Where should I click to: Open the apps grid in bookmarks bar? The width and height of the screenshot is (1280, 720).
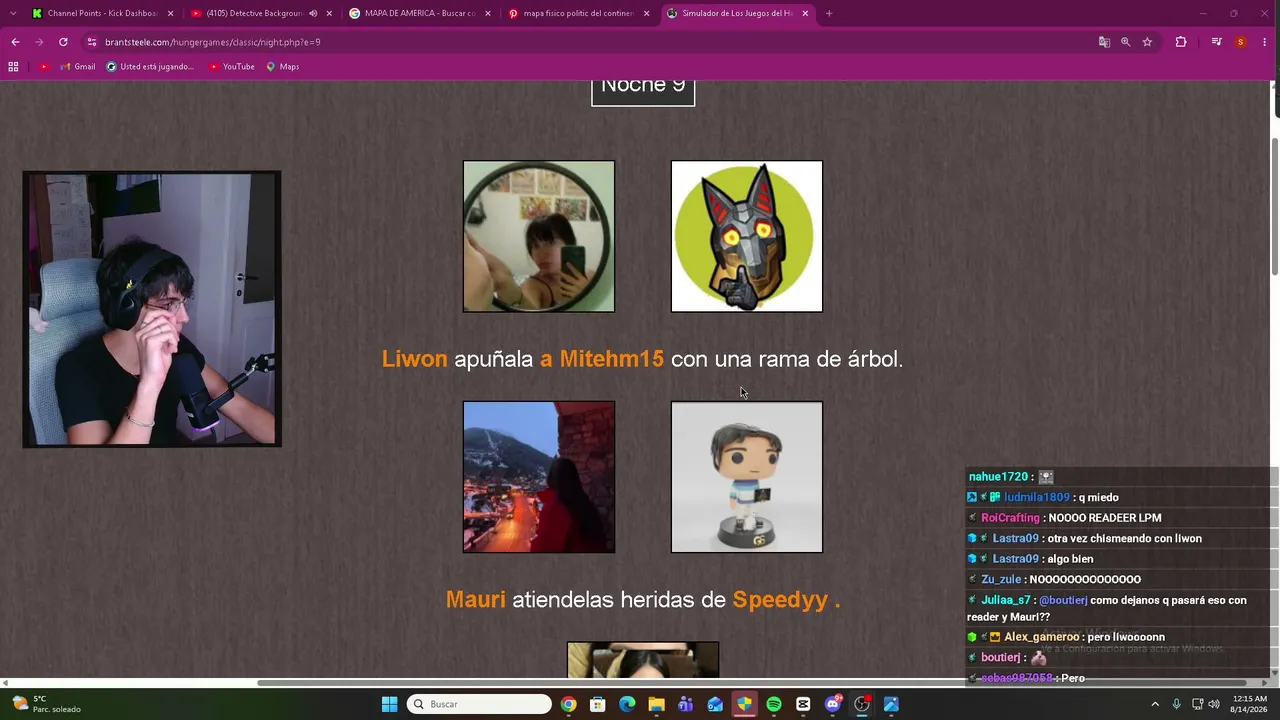[13, 67]
